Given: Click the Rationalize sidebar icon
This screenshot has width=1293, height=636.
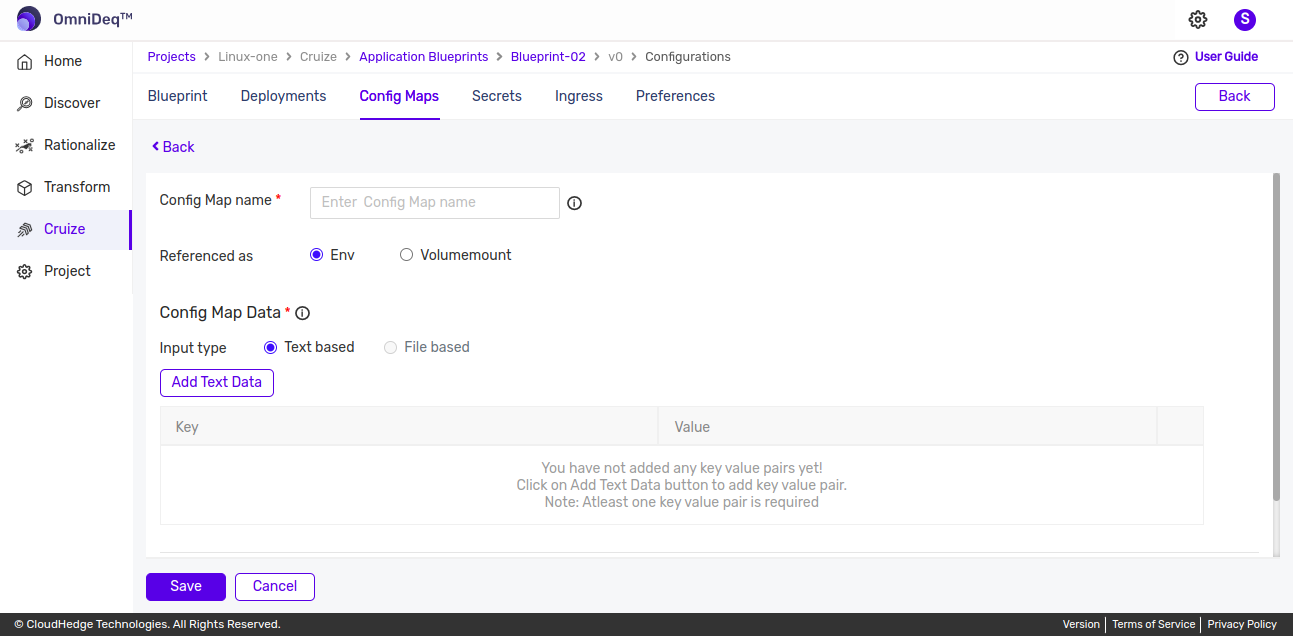Looking at the screenshot, I should click(25, 145).
